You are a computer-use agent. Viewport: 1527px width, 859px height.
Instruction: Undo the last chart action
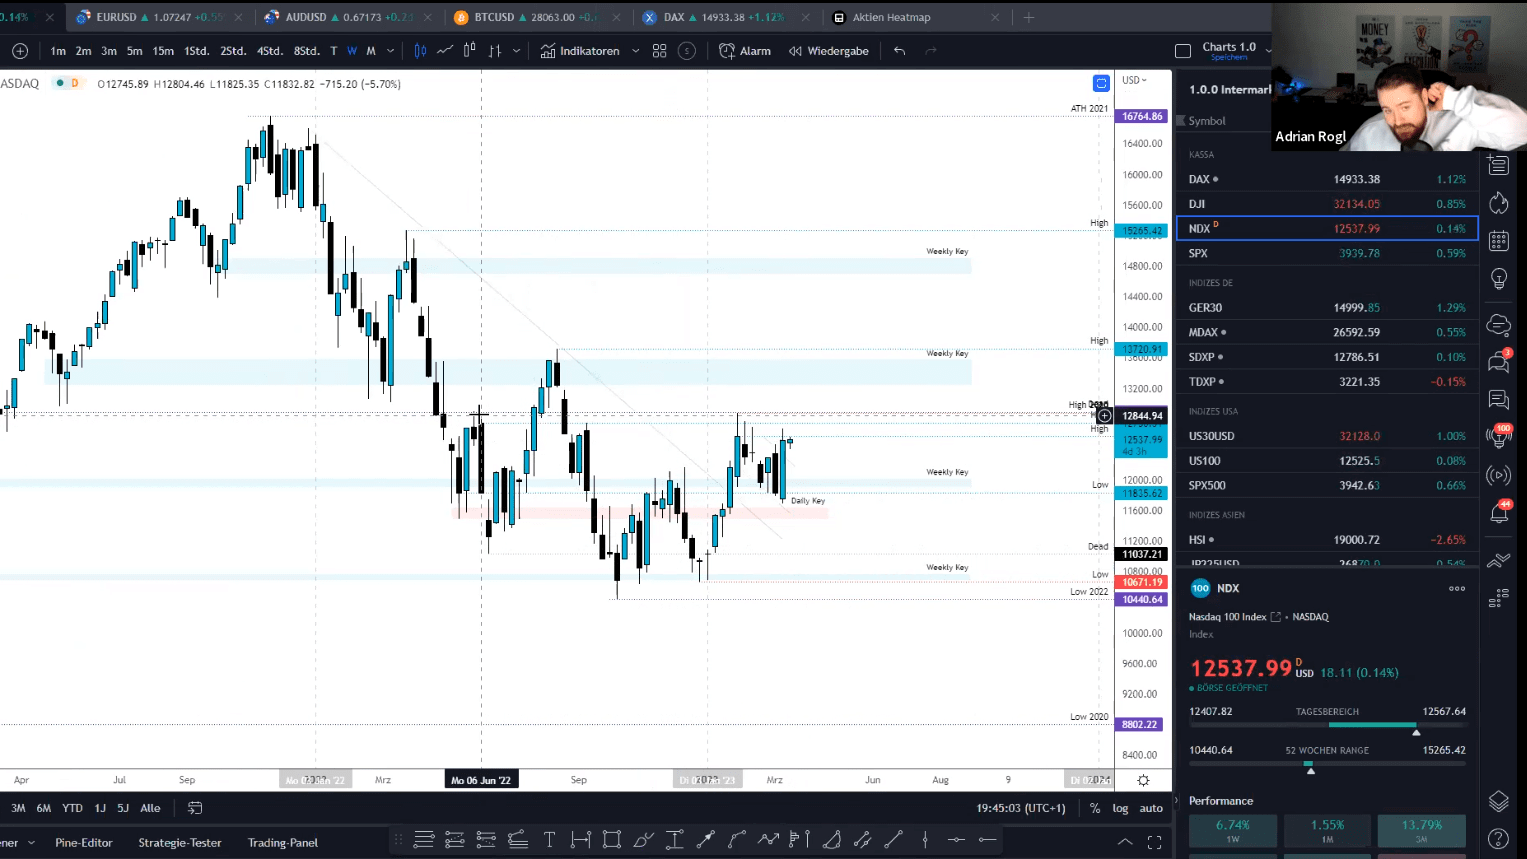900,51
